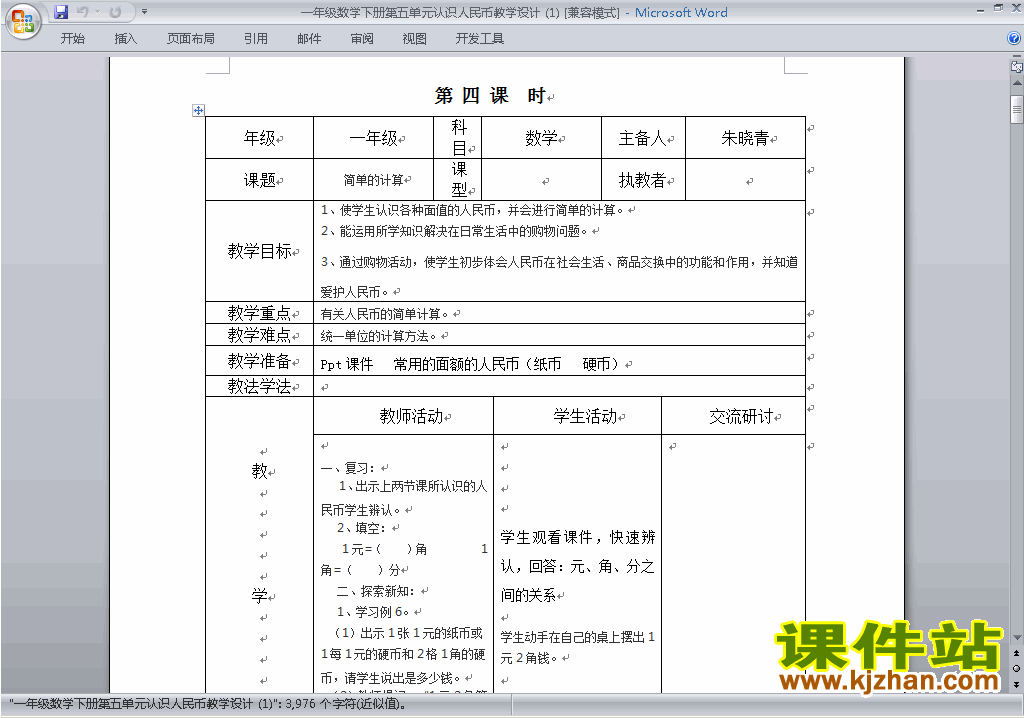Viewport: 1024px width, 718px height.
Task: Click objective line 1 about 各种面值的人民币
Action: (472, 210)
